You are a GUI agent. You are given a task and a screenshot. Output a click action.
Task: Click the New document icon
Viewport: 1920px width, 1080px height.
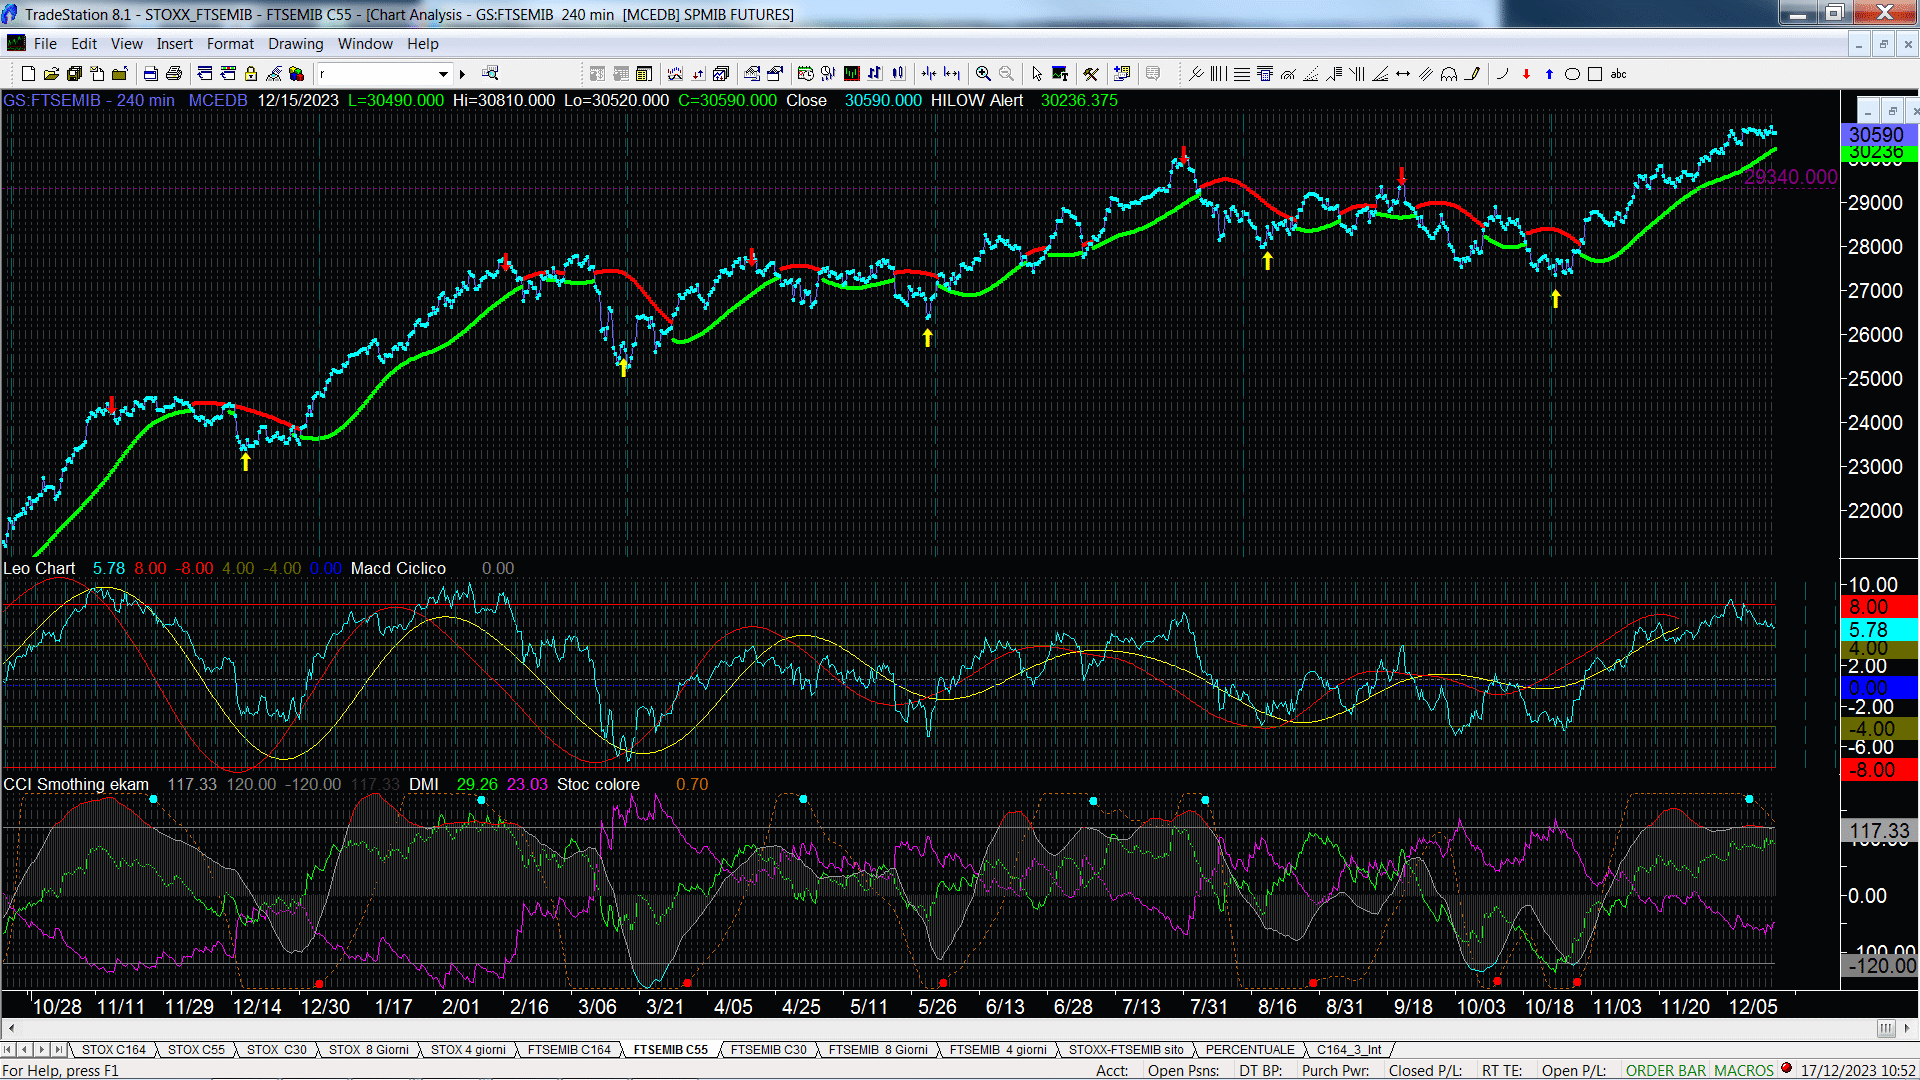tap(28, 74)
